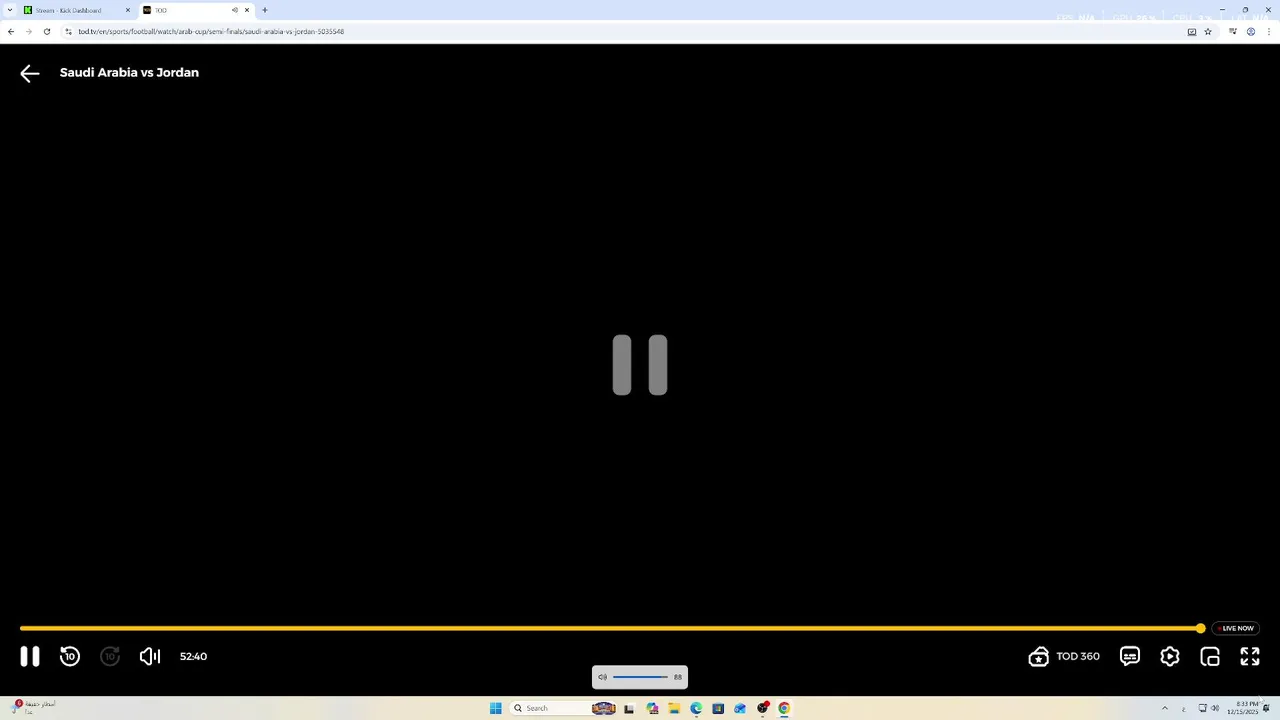Mute the player's volume speaker icon
1280x720 pixels.
click(x=150, y=656)
